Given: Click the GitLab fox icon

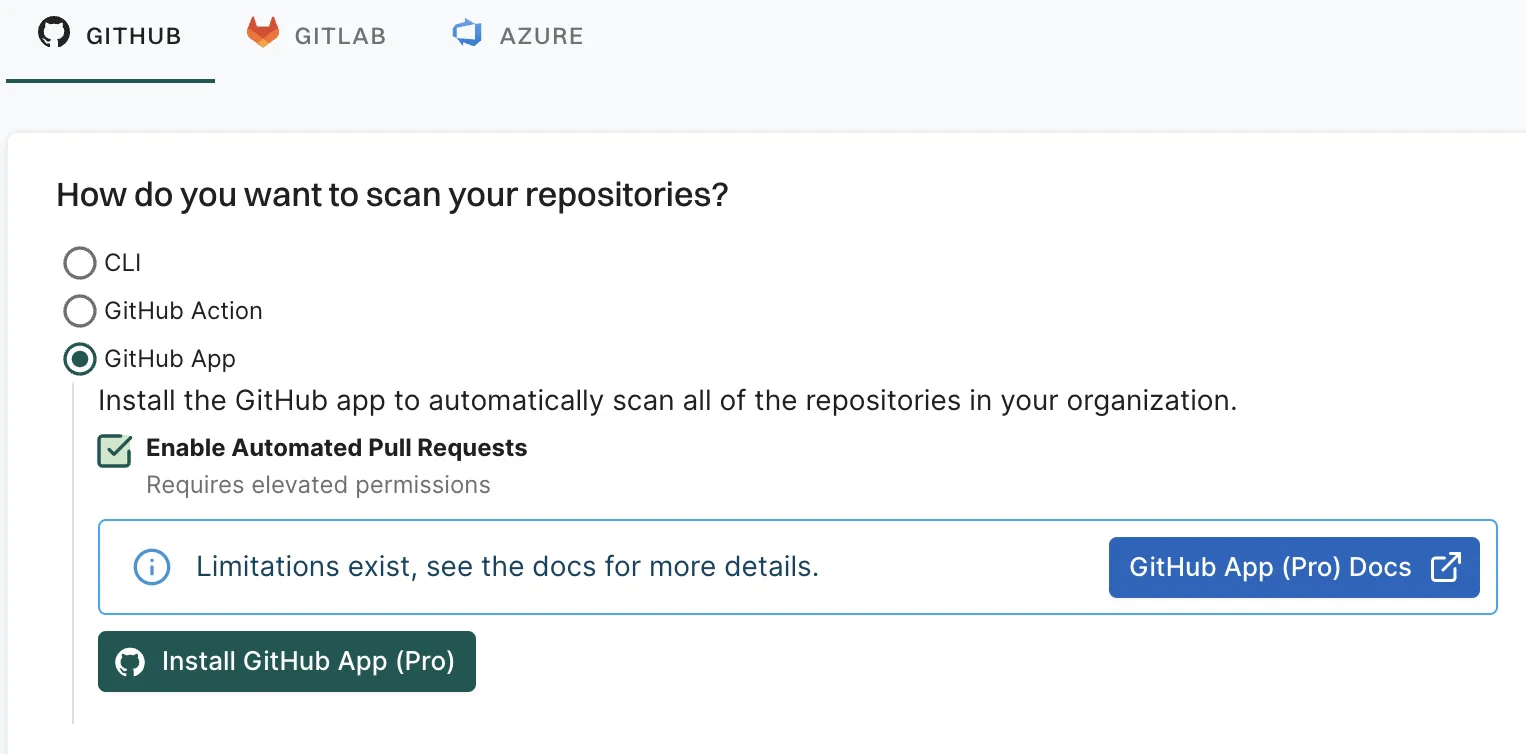Looking at the screenshot, I should (262, 31).
